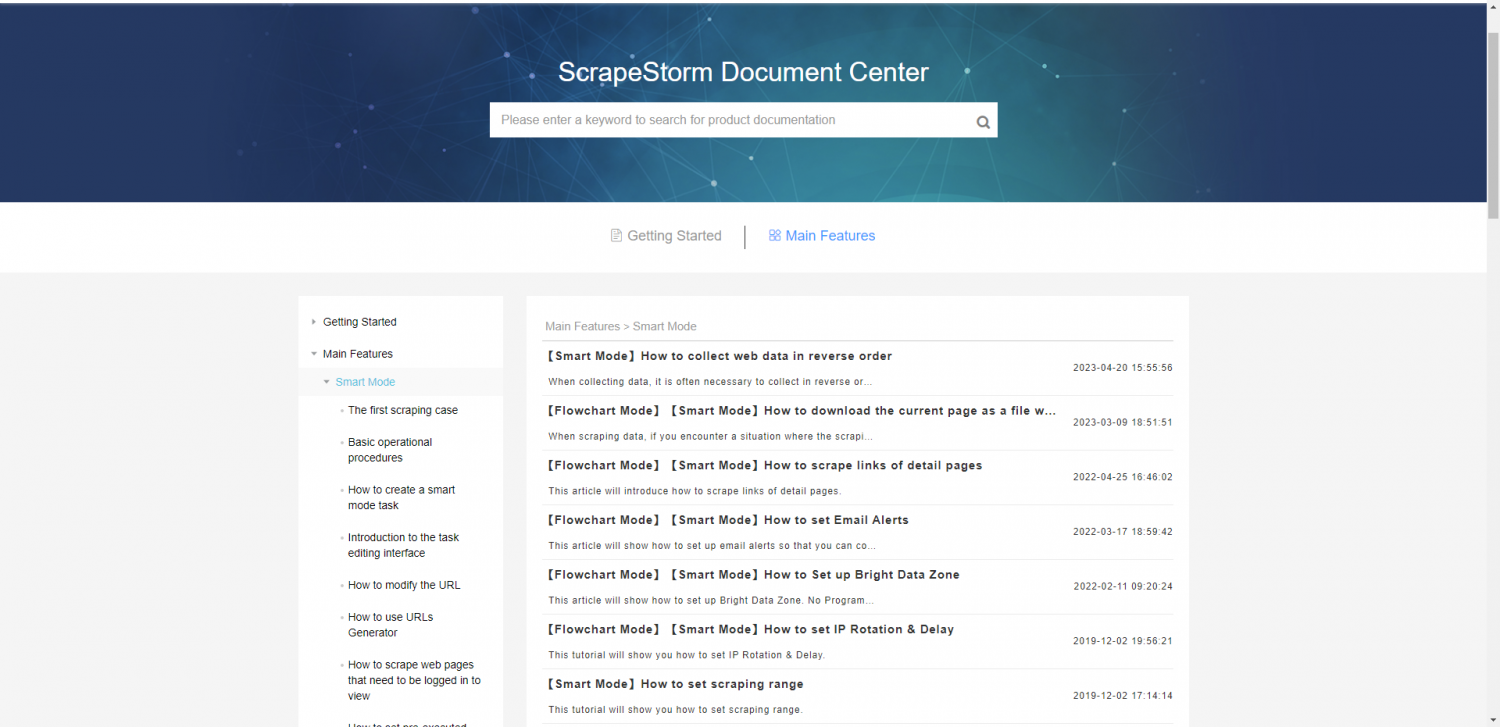The image size is (1500, 727).
Task: Click timestamp 2022-02-11 09:20:24
Action: (1123, 586)
